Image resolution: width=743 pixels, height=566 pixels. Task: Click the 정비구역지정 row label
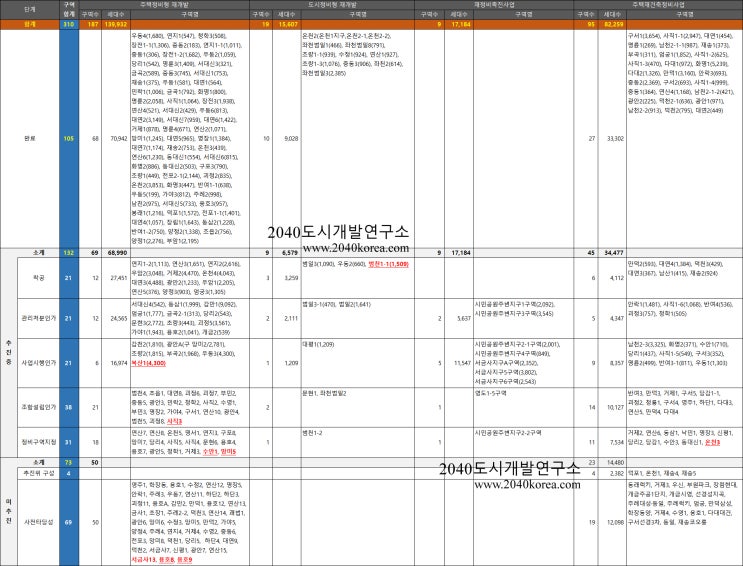(x=38, y=442)
